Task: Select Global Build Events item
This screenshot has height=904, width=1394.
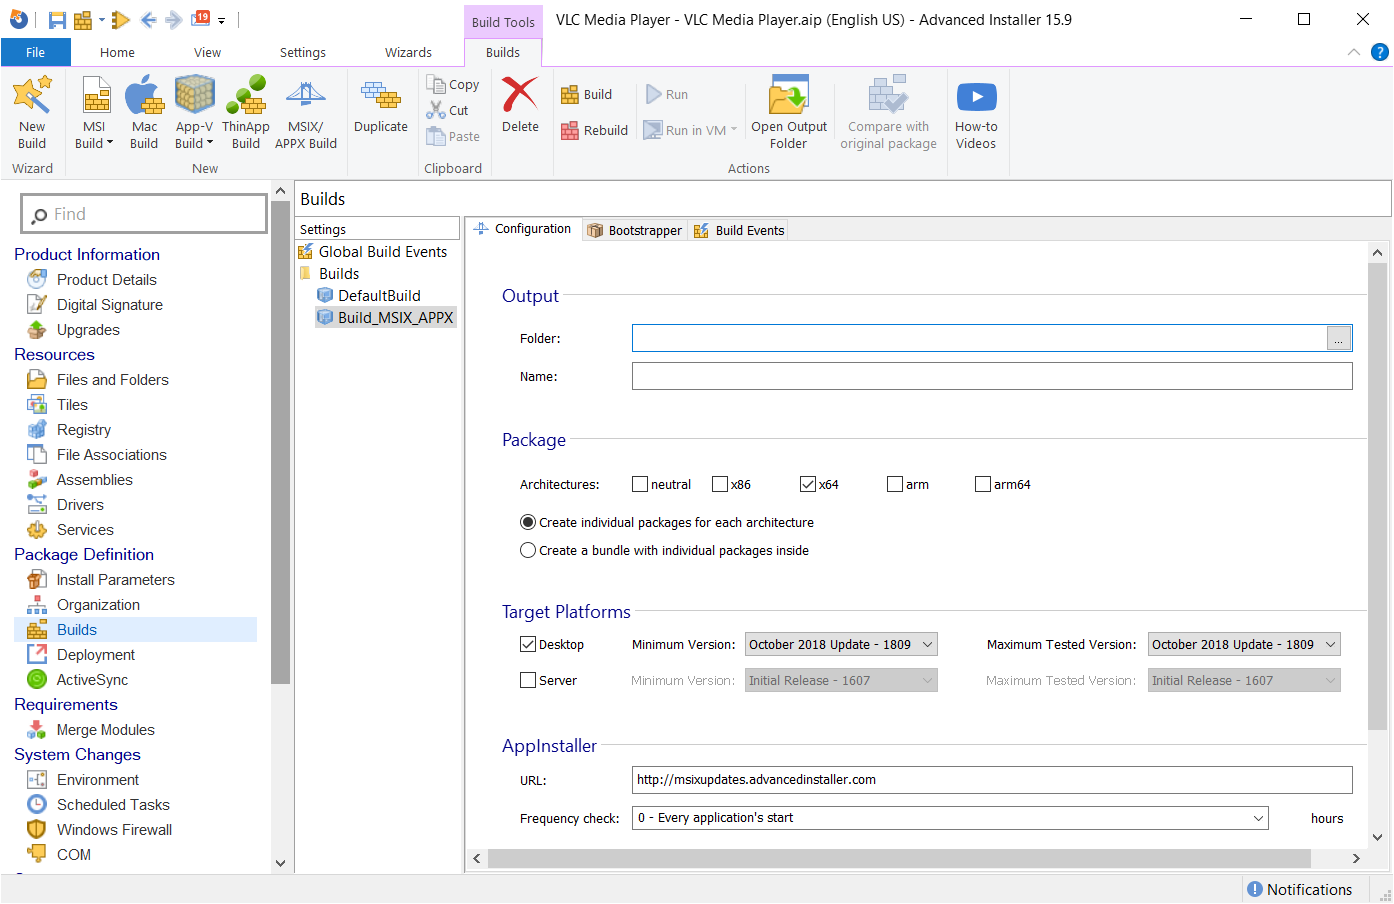Action: (x=373, y=252)
